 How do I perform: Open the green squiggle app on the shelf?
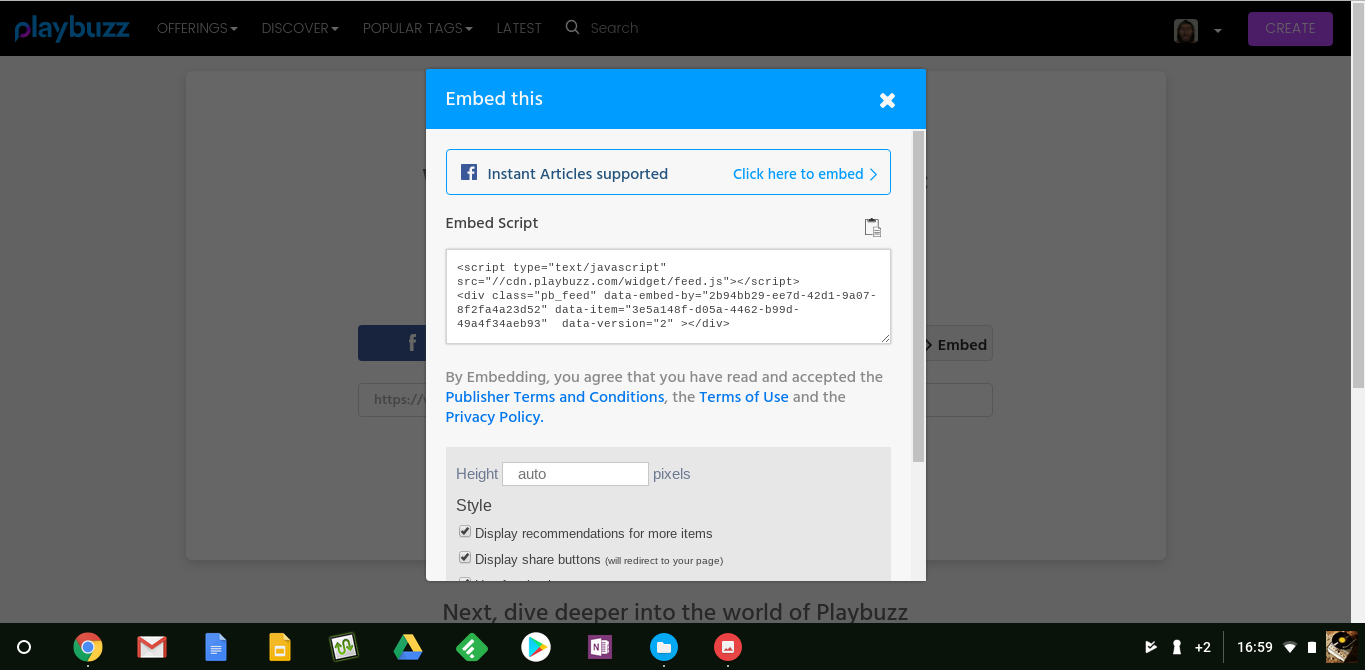[344, 647]
